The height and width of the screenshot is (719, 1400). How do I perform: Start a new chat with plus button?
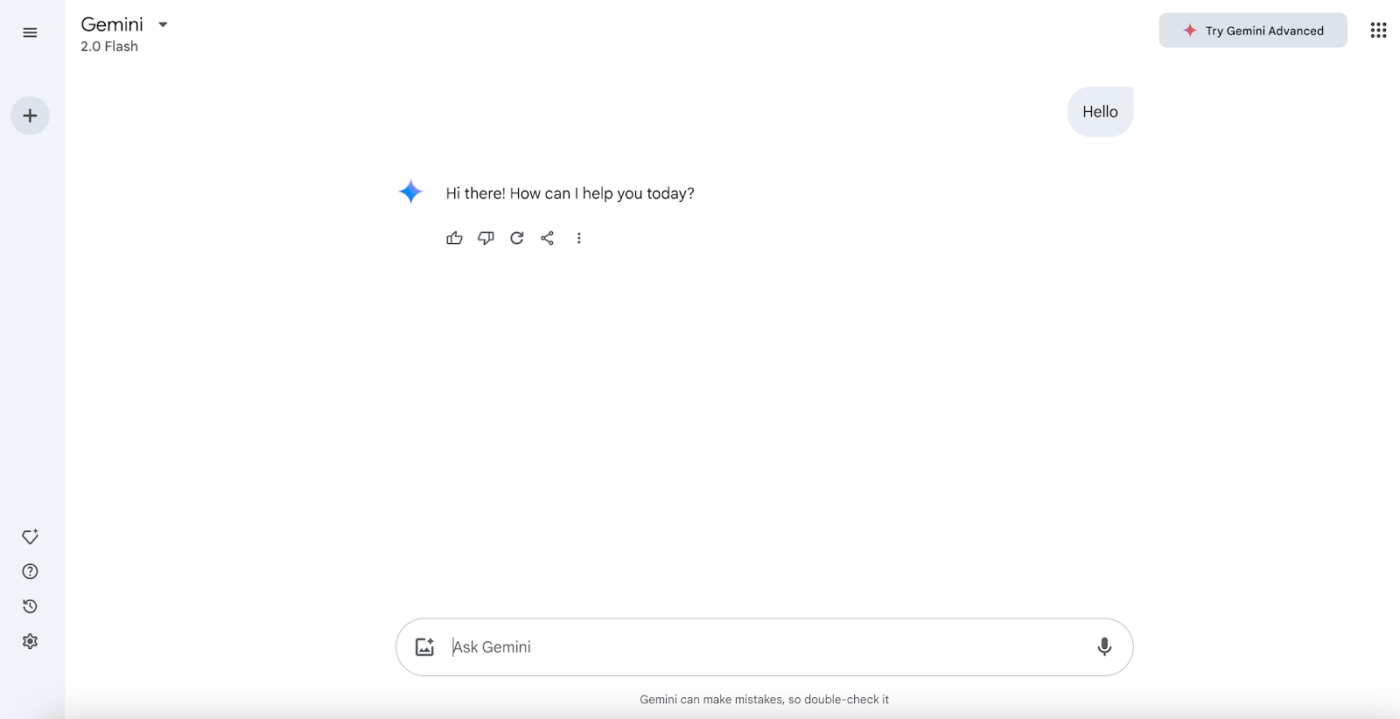tap(30, 116)
